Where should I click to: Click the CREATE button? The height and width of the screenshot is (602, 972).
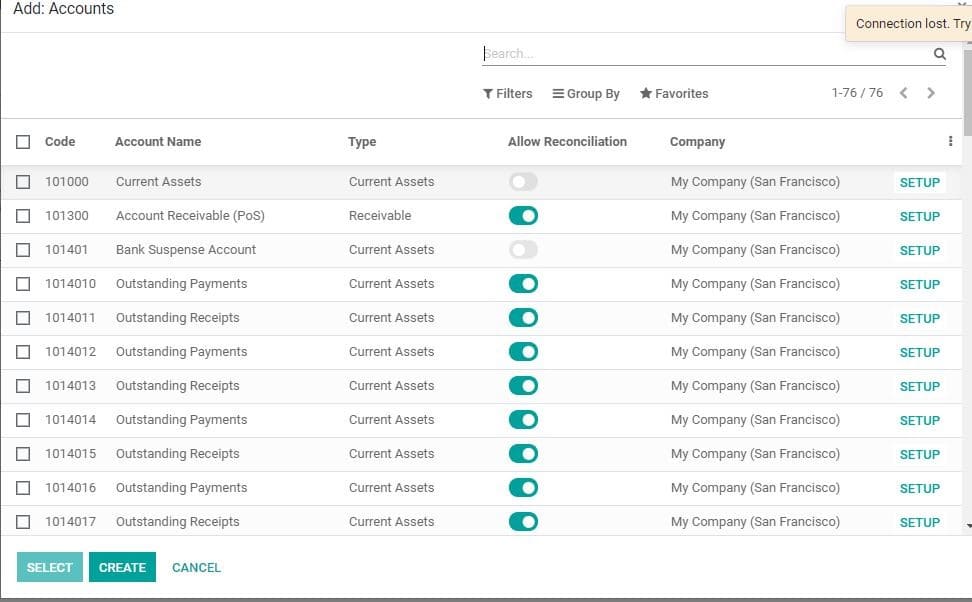coord(122,567)
